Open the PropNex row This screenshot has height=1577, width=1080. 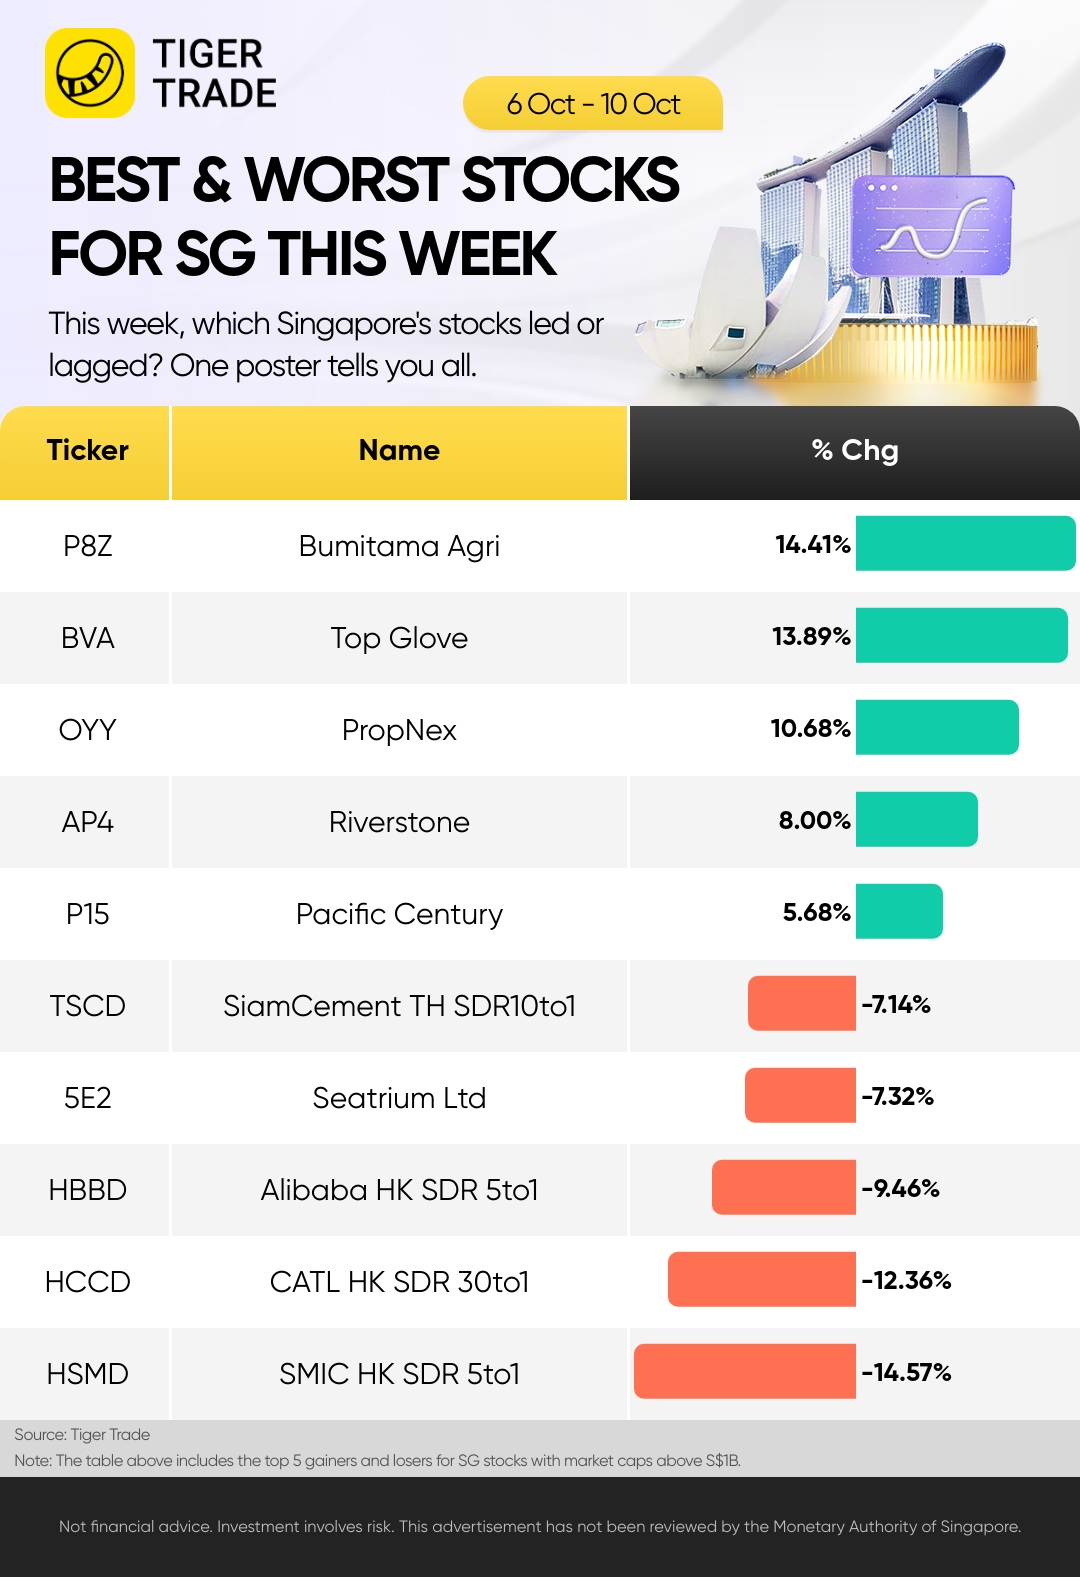[540, 730]
